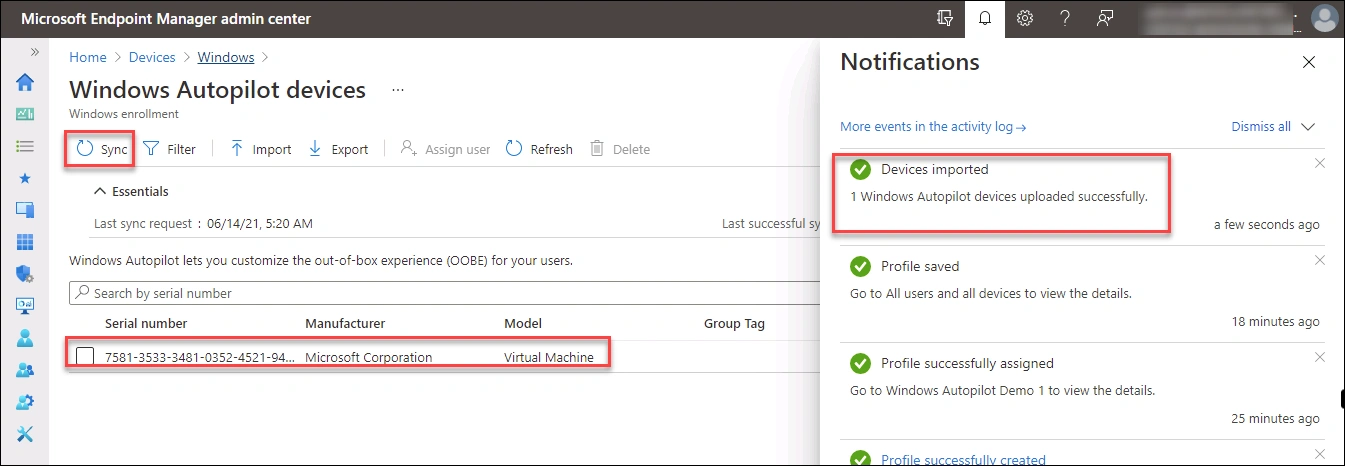Close the Notifications panel
The image size is (1345, 466).
(1309, 62)
